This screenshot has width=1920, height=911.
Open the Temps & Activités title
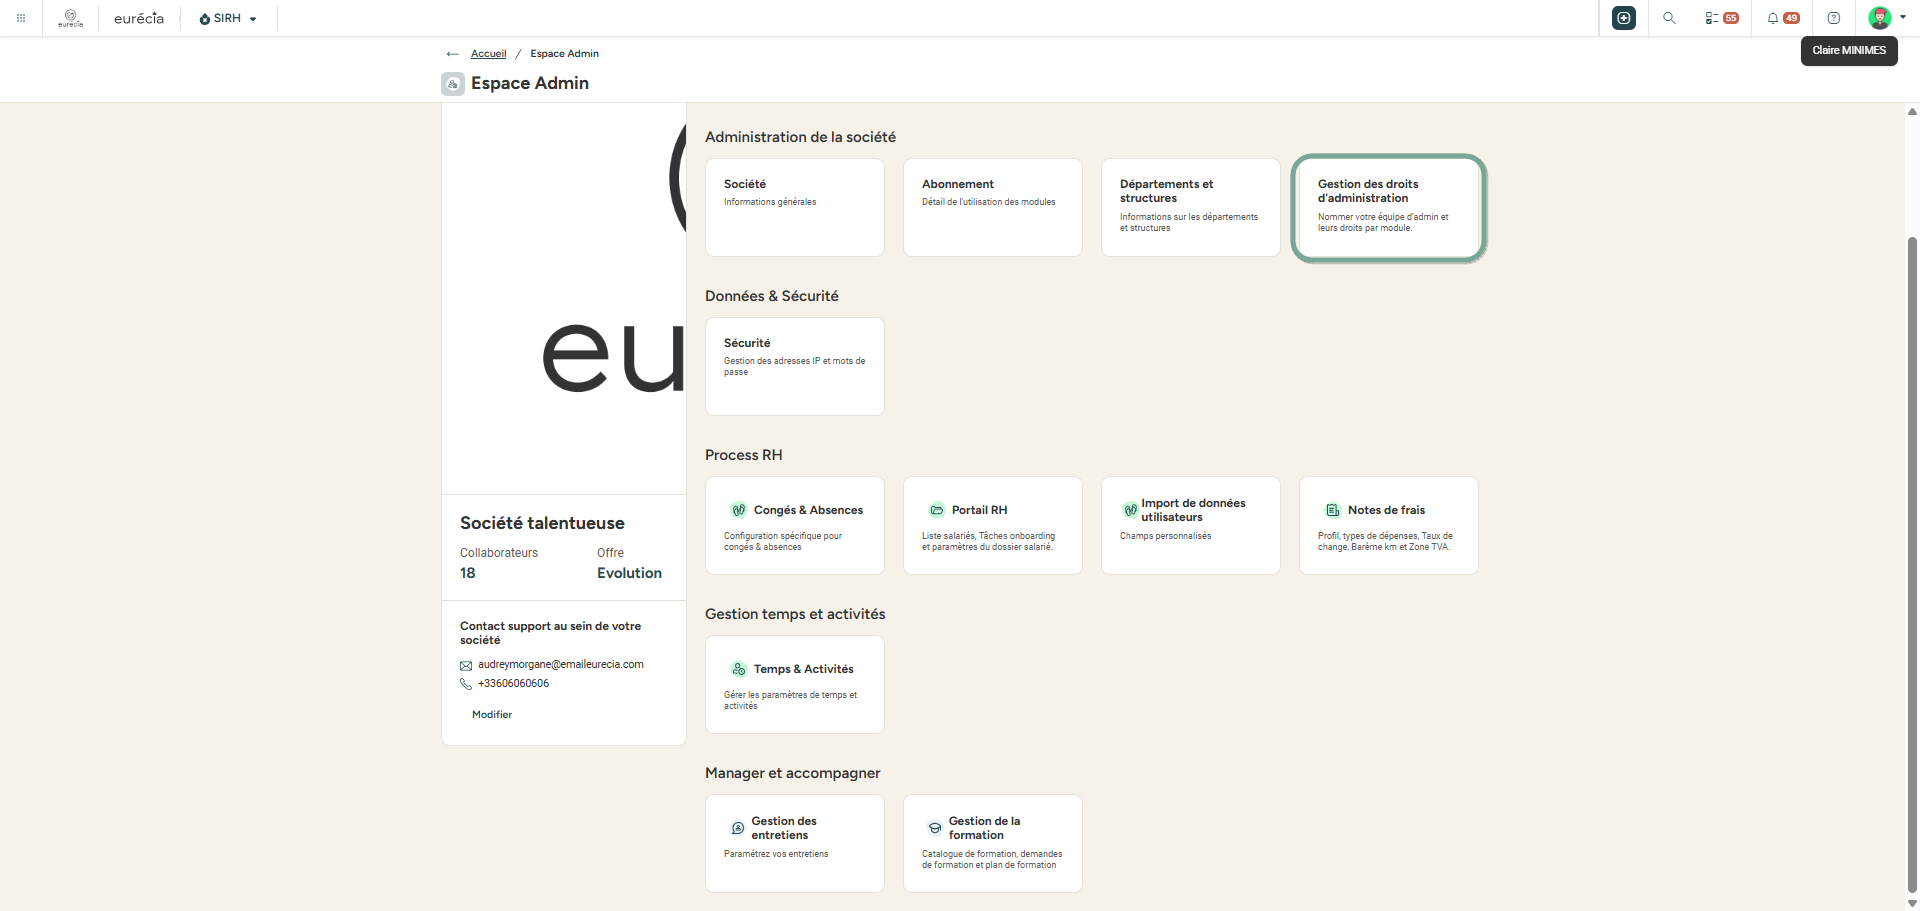pos(804,669)
